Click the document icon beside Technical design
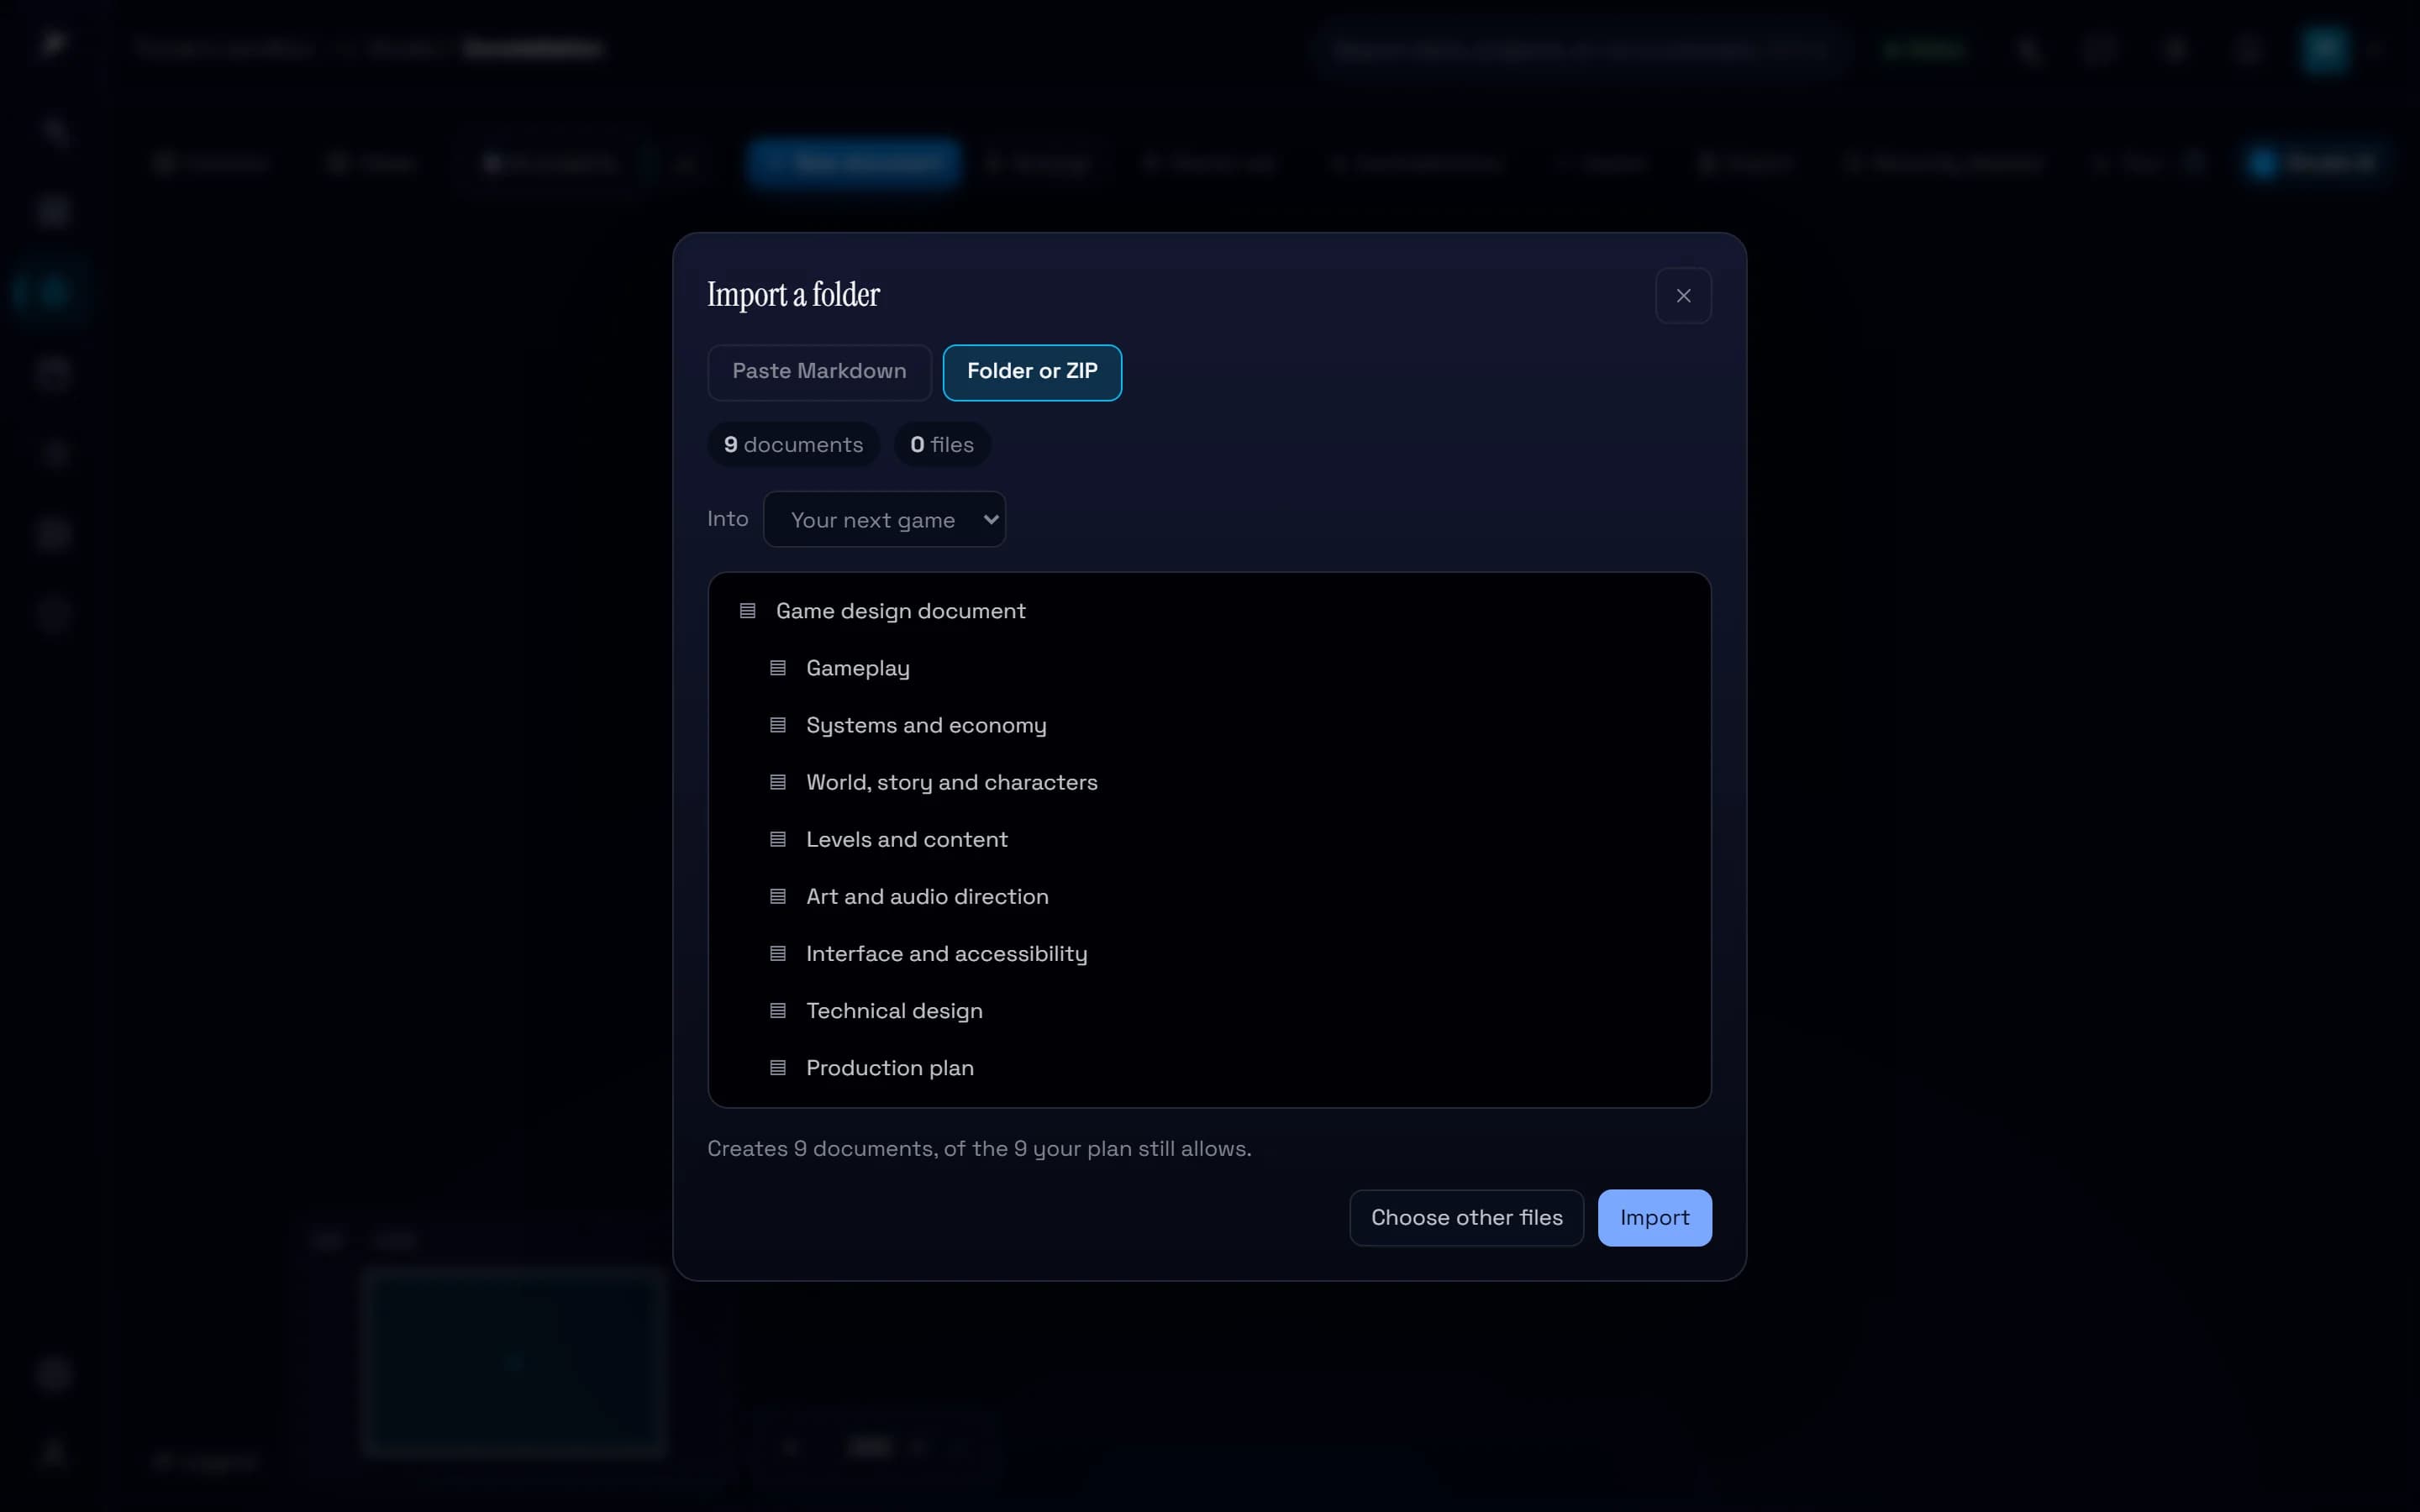 [778, 1010]
